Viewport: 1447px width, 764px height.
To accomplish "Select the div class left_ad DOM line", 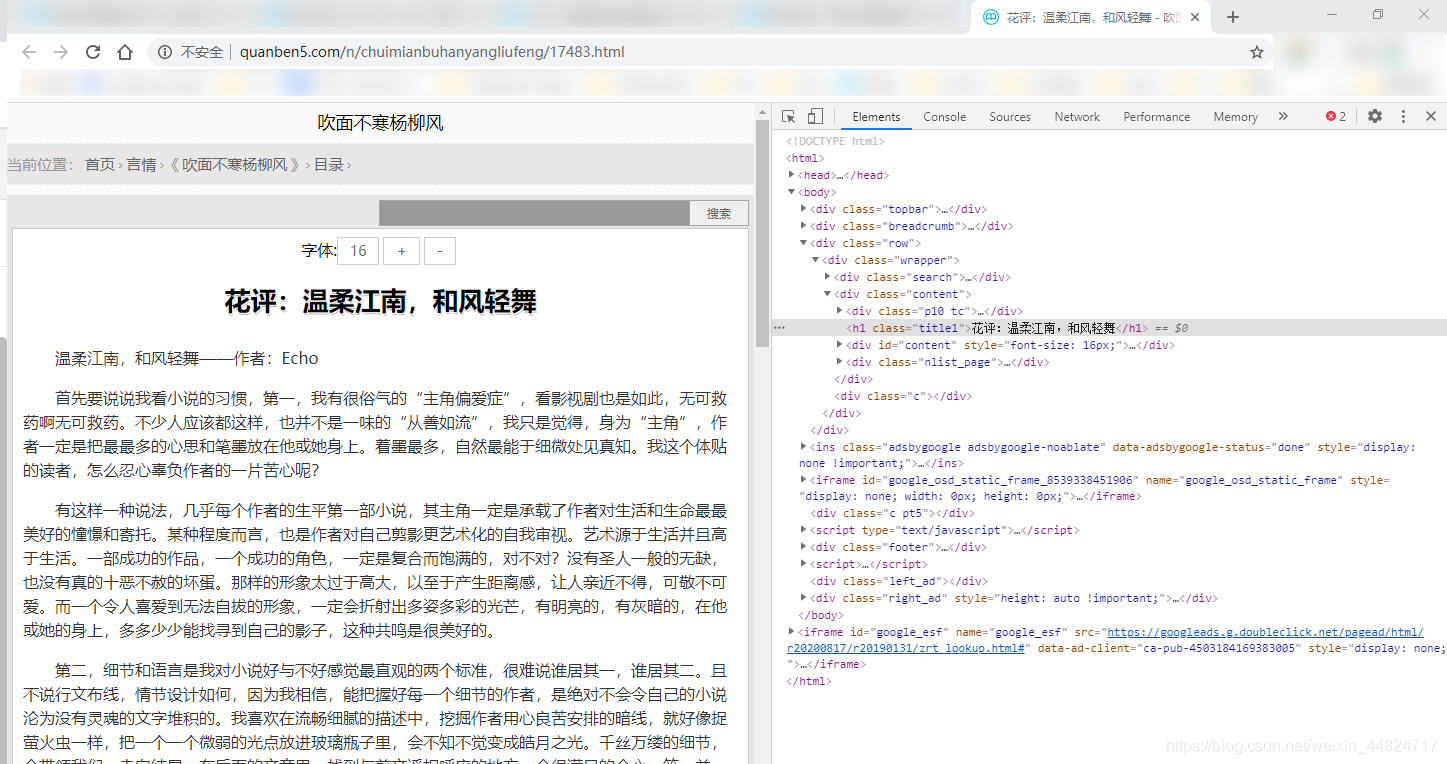I will click(900, 581).
